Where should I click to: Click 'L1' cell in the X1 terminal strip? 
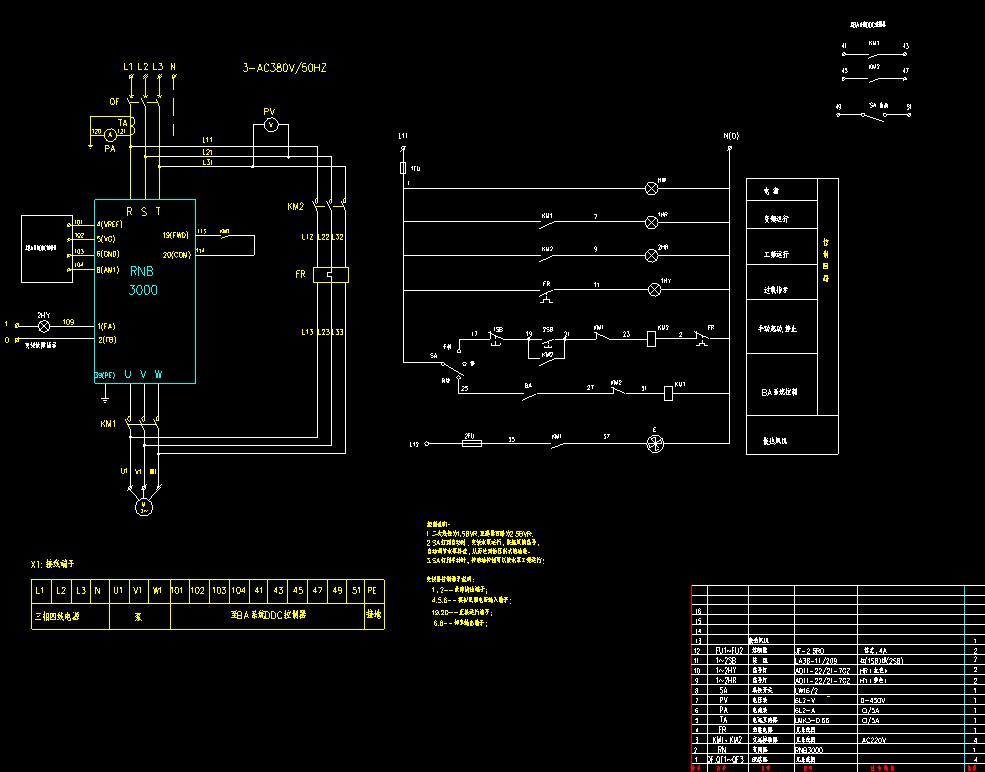click(40, 590)
